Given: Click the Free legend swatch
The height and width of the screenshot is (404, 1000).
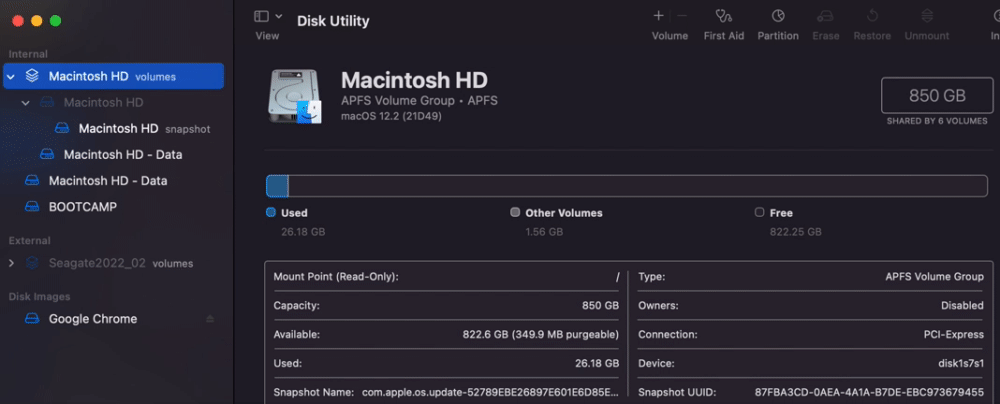Looking at the screenshot, I should coord(759,213).
